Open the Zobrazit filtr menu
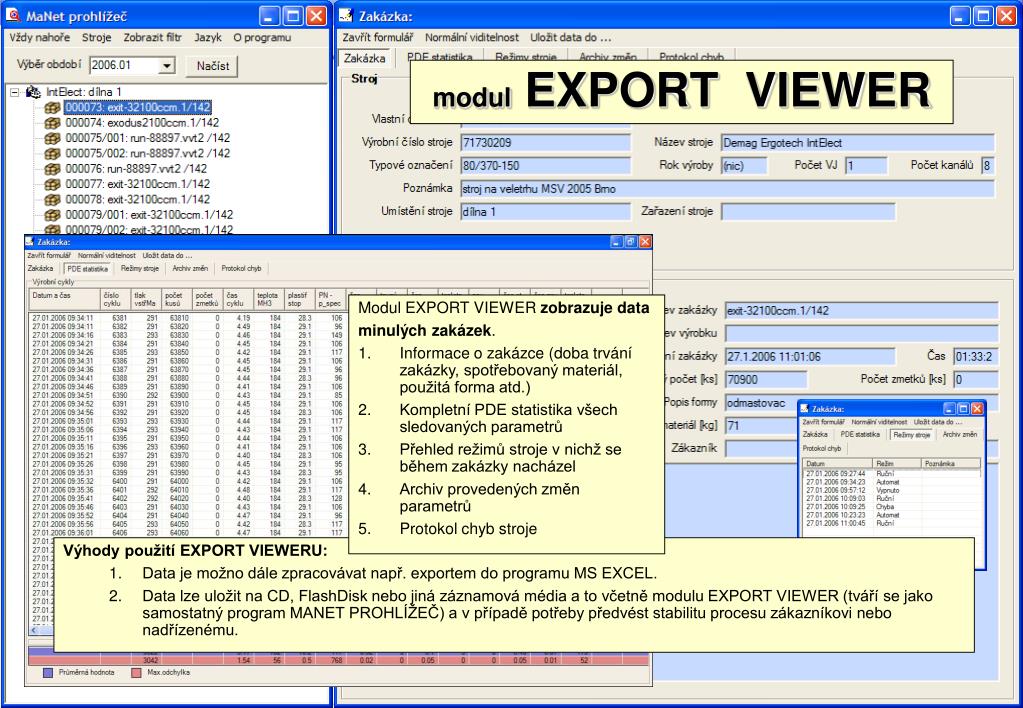 (153, 38)
